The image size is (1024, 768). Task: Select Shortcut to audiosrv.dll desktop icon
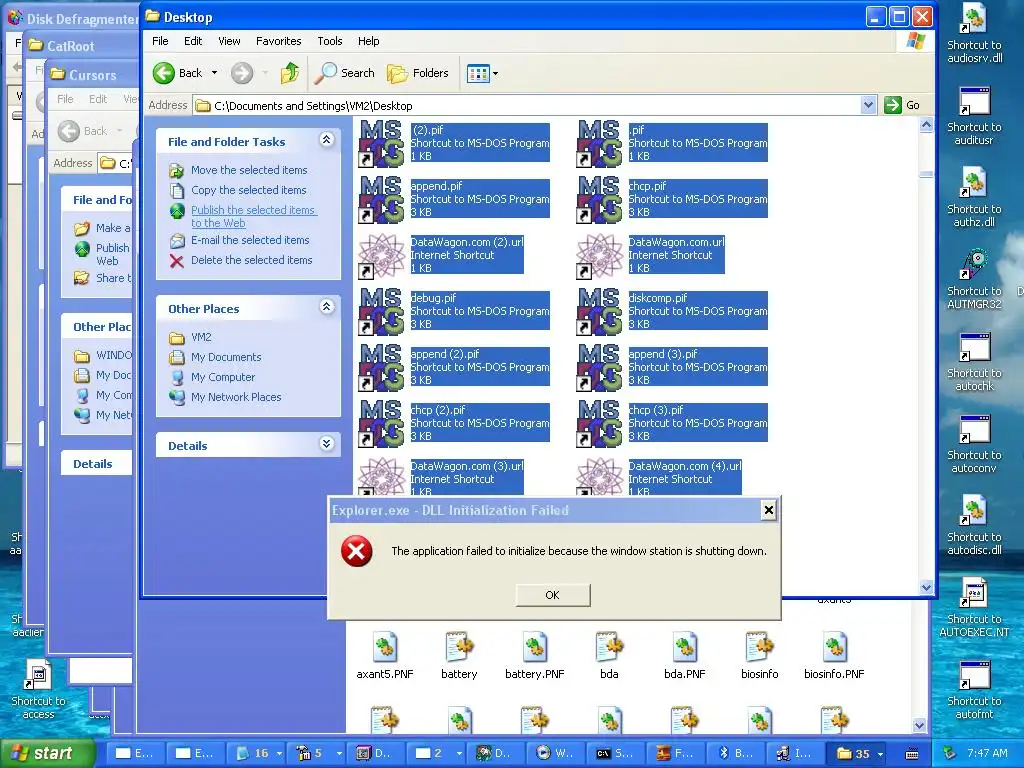(974, 19)
